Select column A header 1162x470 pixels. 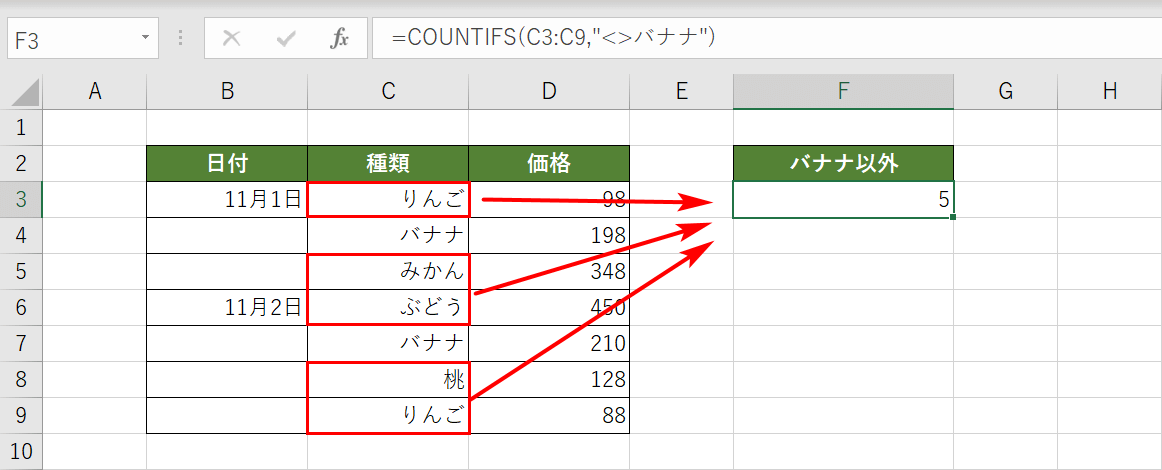tap(94, 91)
